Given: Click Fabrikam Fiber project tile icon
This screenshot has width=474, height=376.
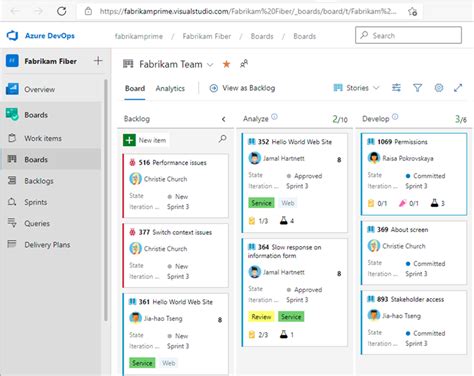Looking at the screenshot, I should click(12, 61).
